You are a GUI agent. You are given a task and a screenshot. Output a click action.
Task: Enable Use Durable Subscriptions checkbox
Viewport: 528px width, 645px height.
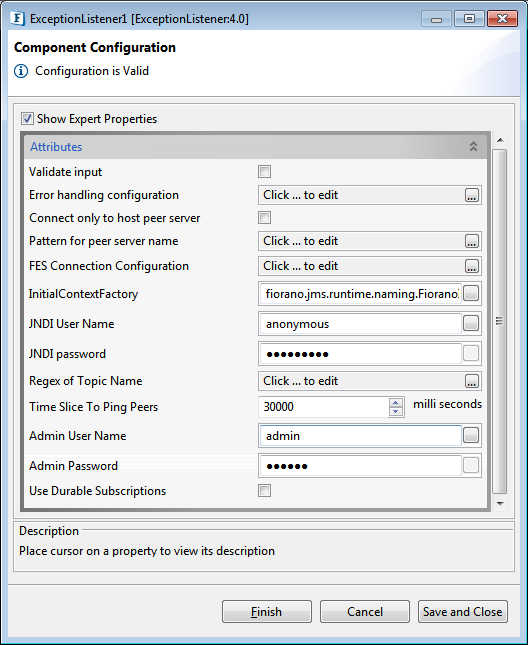pos(264,490)
